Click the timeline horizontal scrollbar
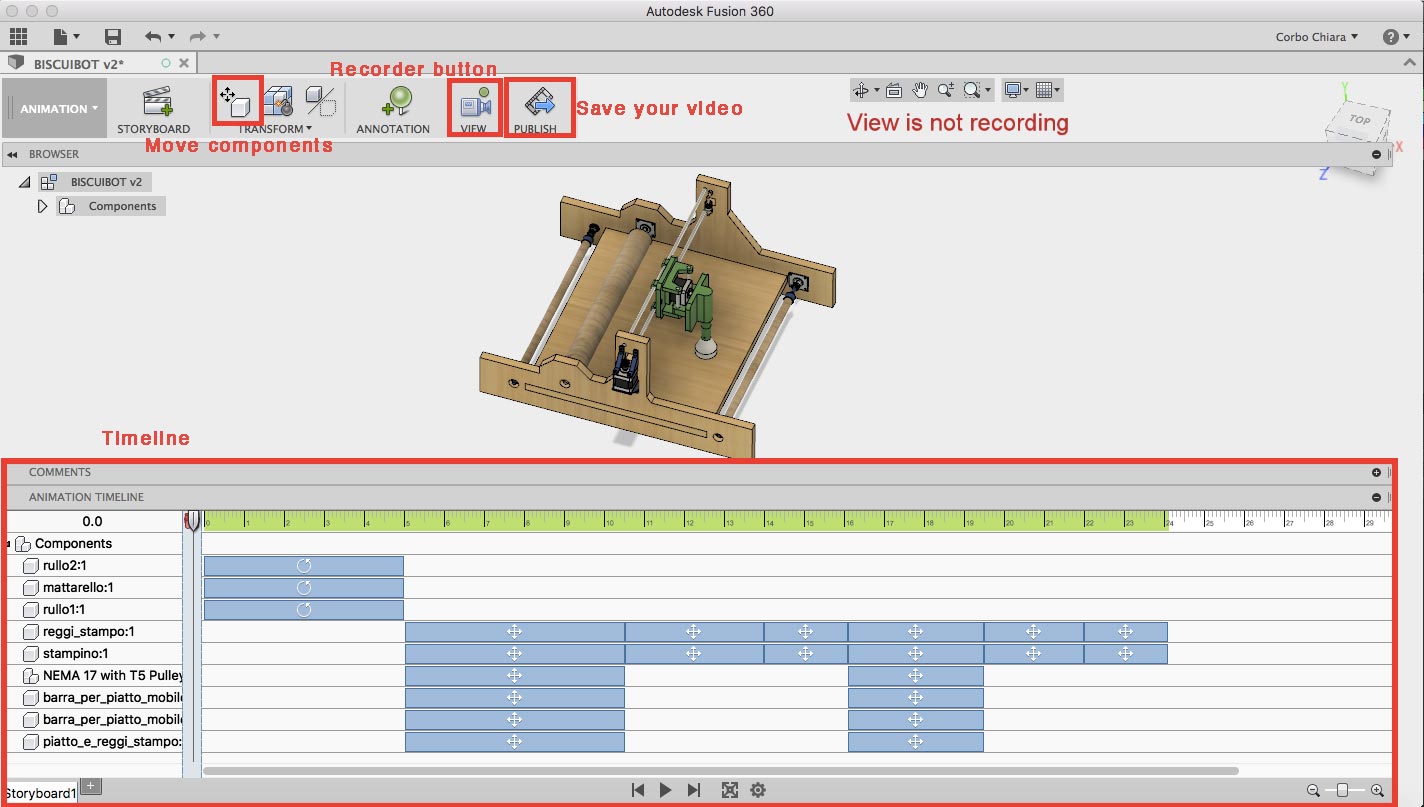Screen dimensions: 1424x807 click(x=720, y=771)
